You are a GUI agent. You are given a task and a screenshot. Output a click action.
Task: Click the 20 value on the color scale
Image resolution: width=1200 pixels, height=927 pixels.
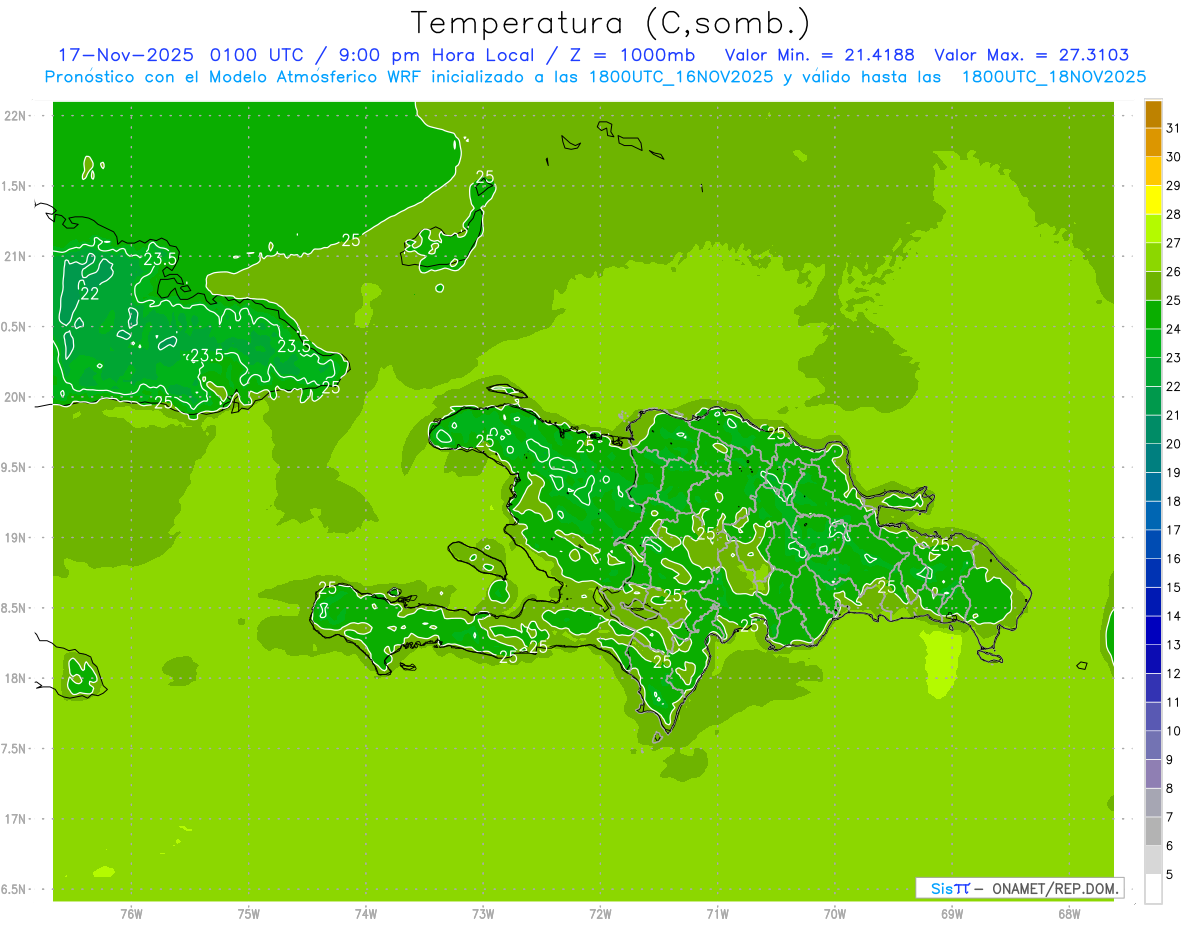1173,444
